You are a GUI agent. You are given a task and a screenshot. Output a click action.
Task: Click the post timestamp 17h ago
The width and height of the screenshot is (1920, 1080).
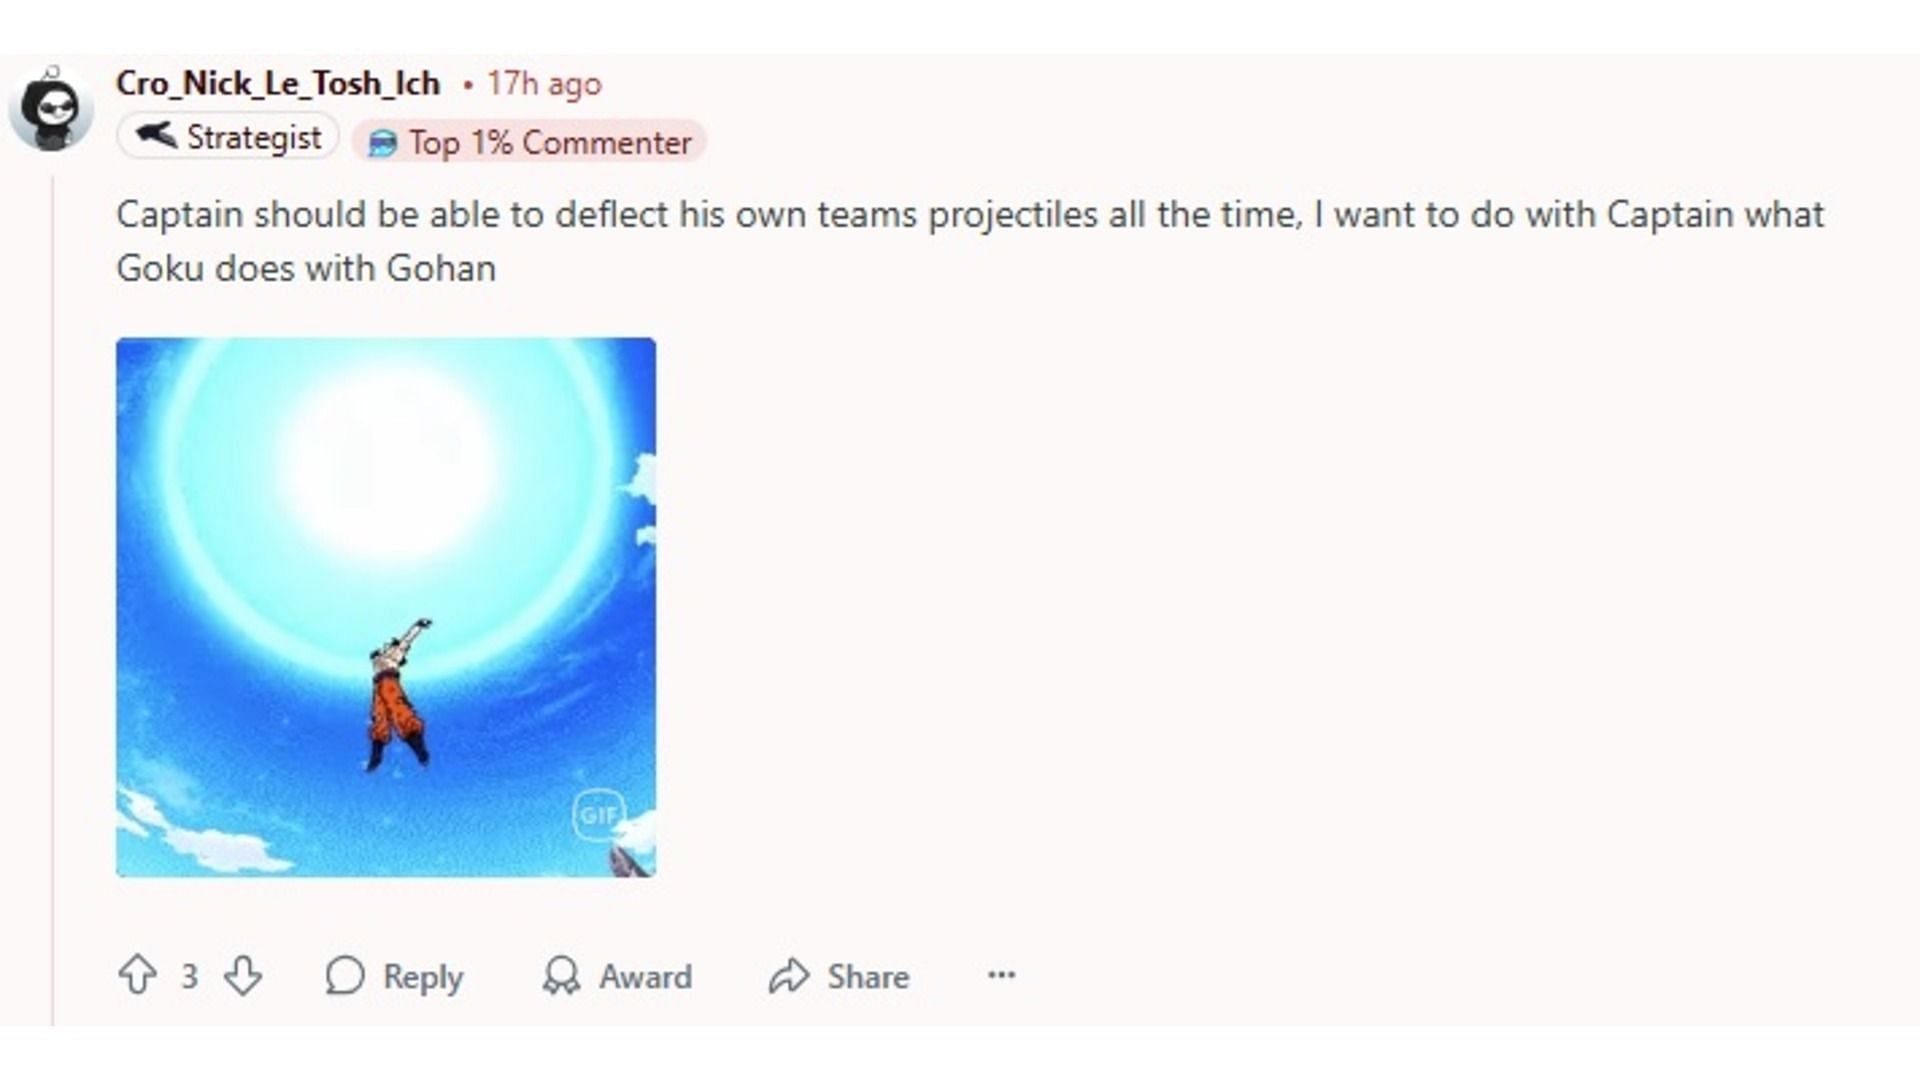543,83
